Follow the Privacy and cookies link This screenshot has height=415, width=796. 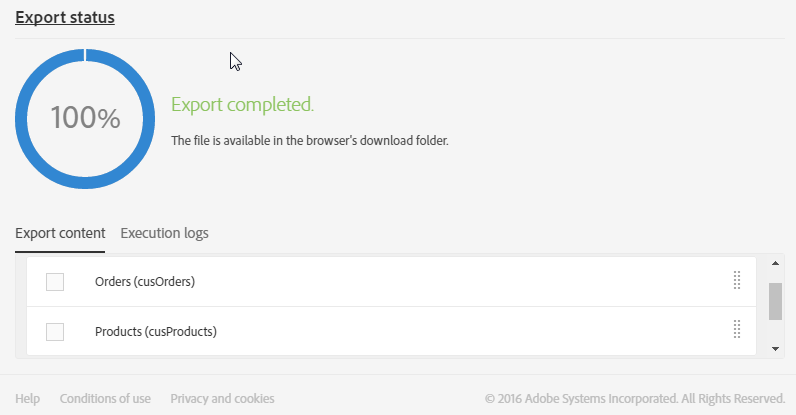coord(222,398)
